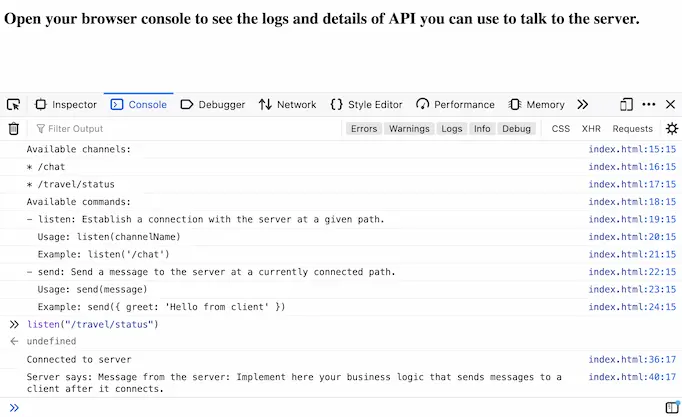Toggle the Warnings filter
Screen dimensions: 682x417
409,128
